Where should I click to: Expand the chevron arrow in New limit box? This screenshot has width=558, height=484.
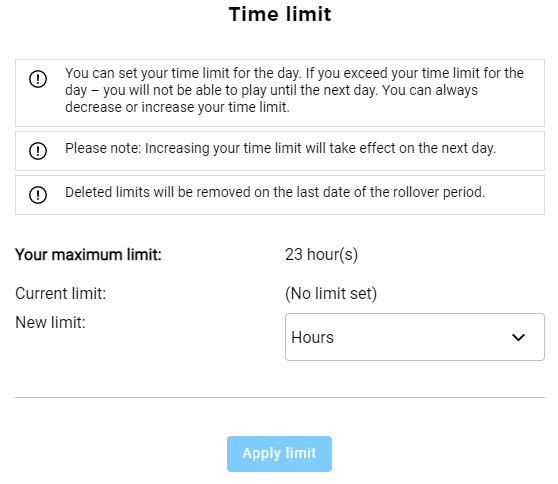tap(518, 337)
